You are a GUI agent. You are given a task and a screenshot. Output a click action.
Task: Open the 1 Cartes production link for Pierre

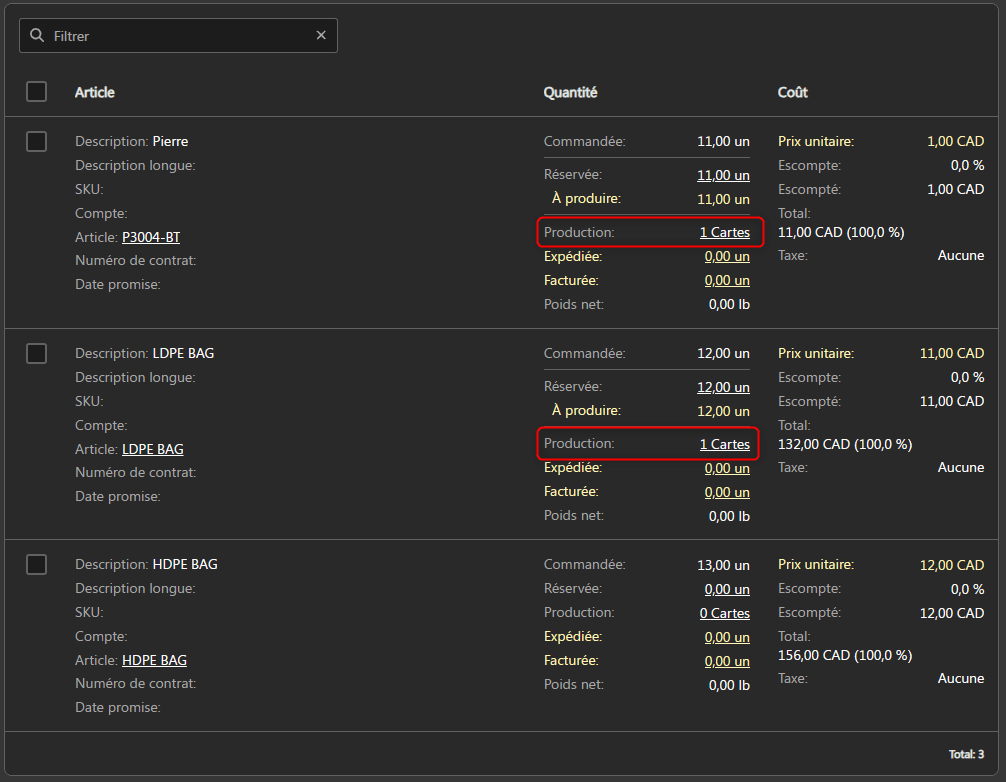[724, 233]
